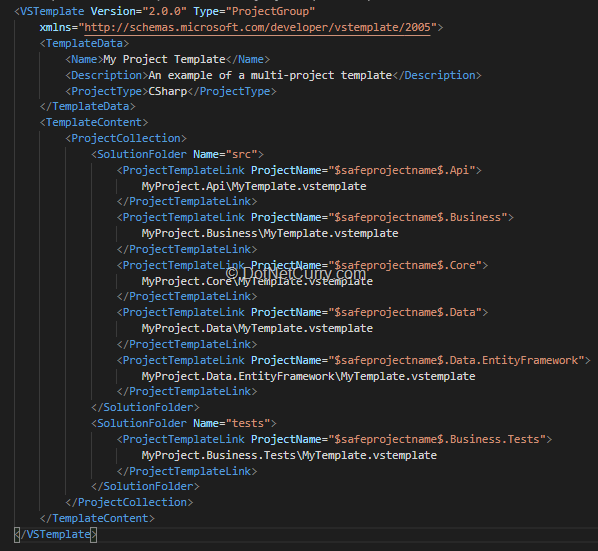The image size is (598, 551).
Task: Click the closing /TemplateData tag
Action: [87, 106]
